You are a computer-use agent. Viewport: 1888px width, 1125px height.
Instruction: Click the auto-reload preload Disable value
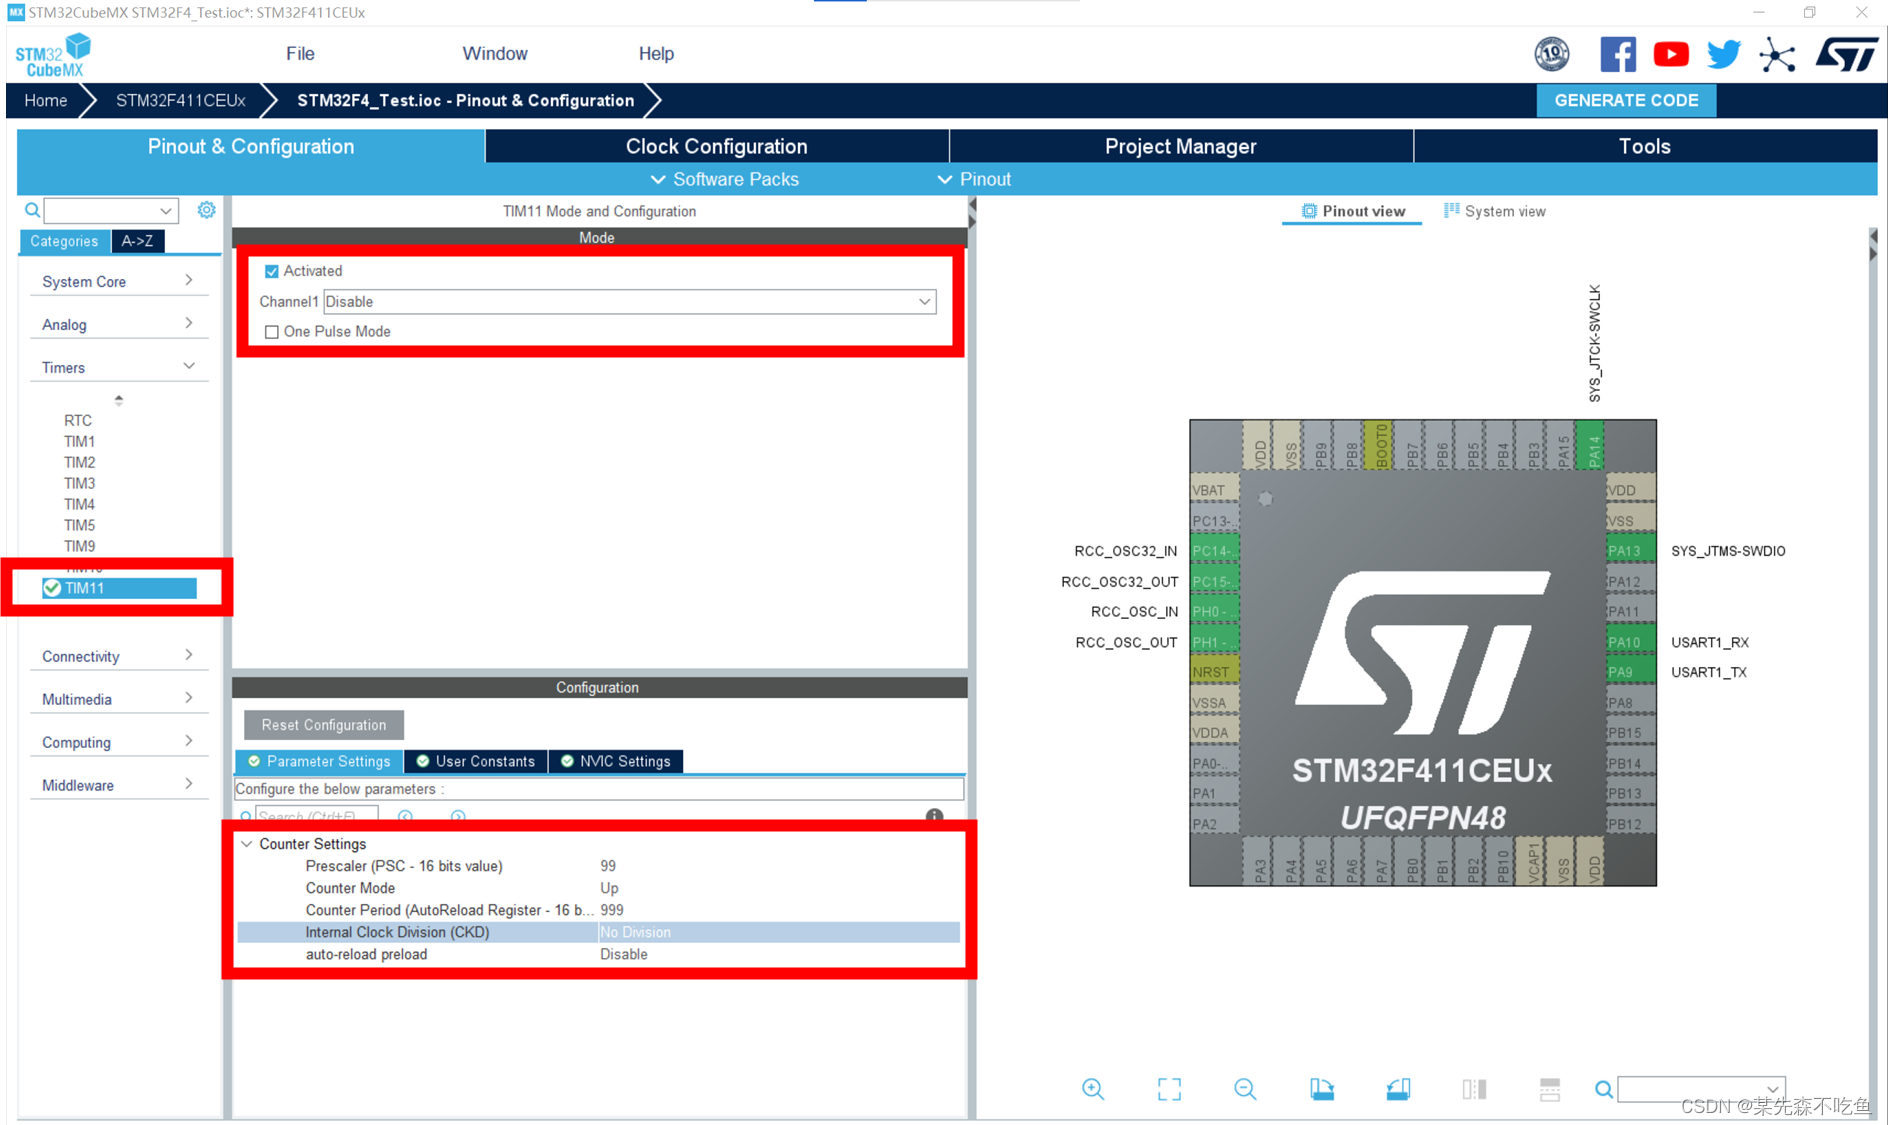[623, 954]
